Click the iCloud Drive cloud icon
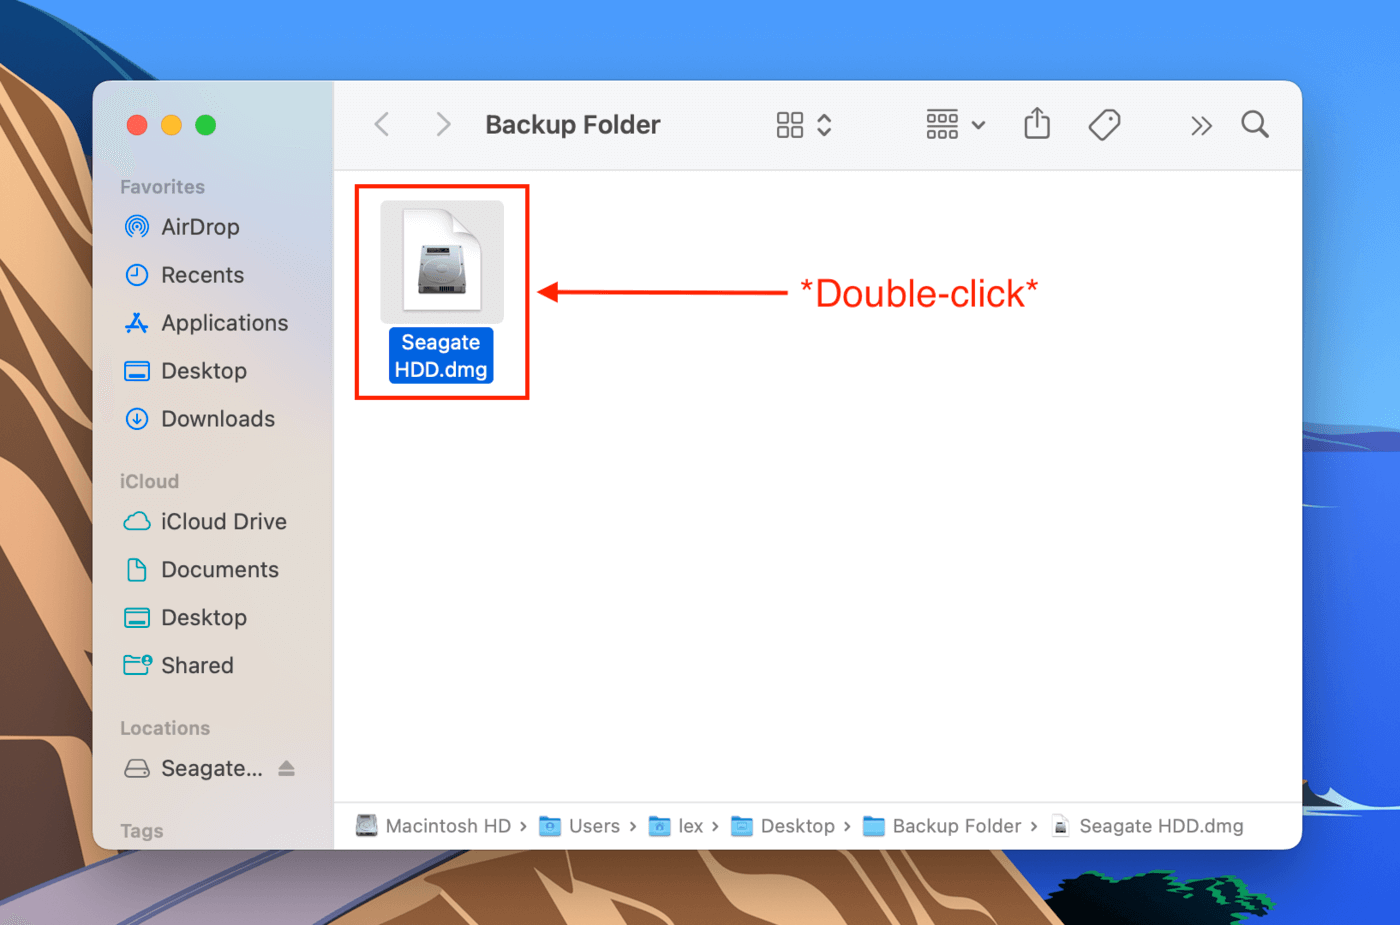 click(x=137, y=522)
